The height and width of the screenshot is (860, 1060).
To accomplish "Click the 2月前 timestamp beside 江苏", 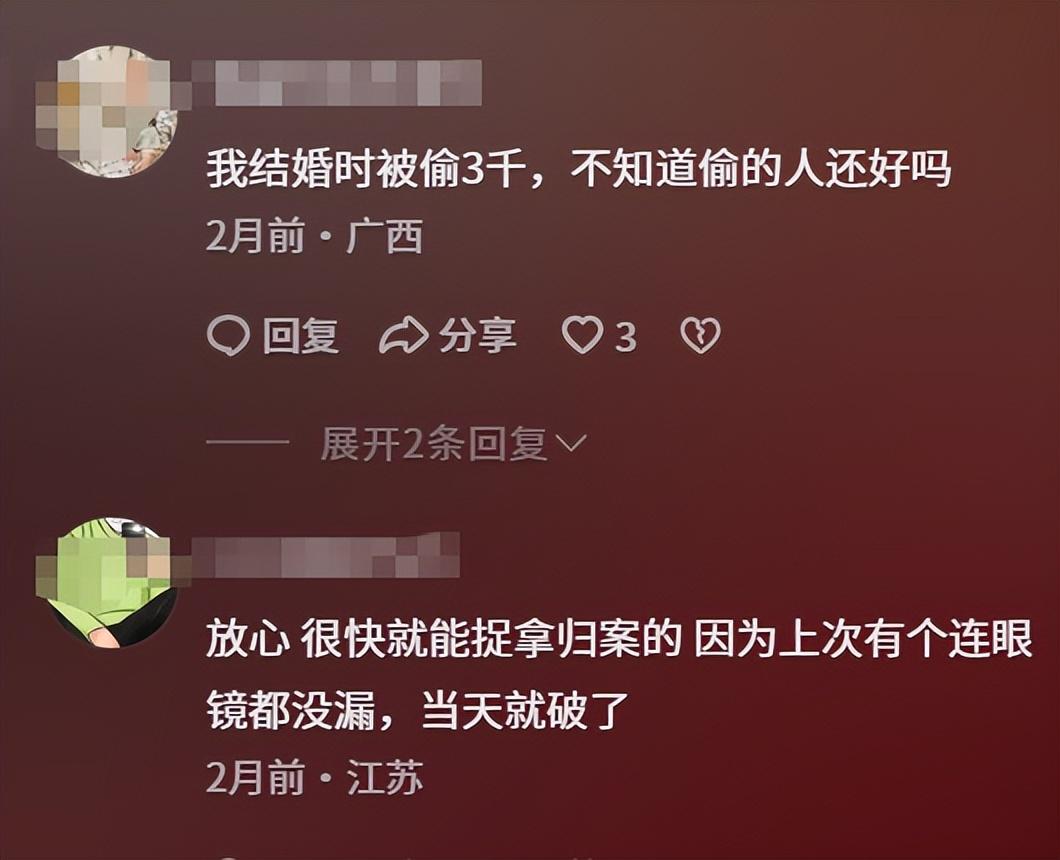I will point(256,777).
